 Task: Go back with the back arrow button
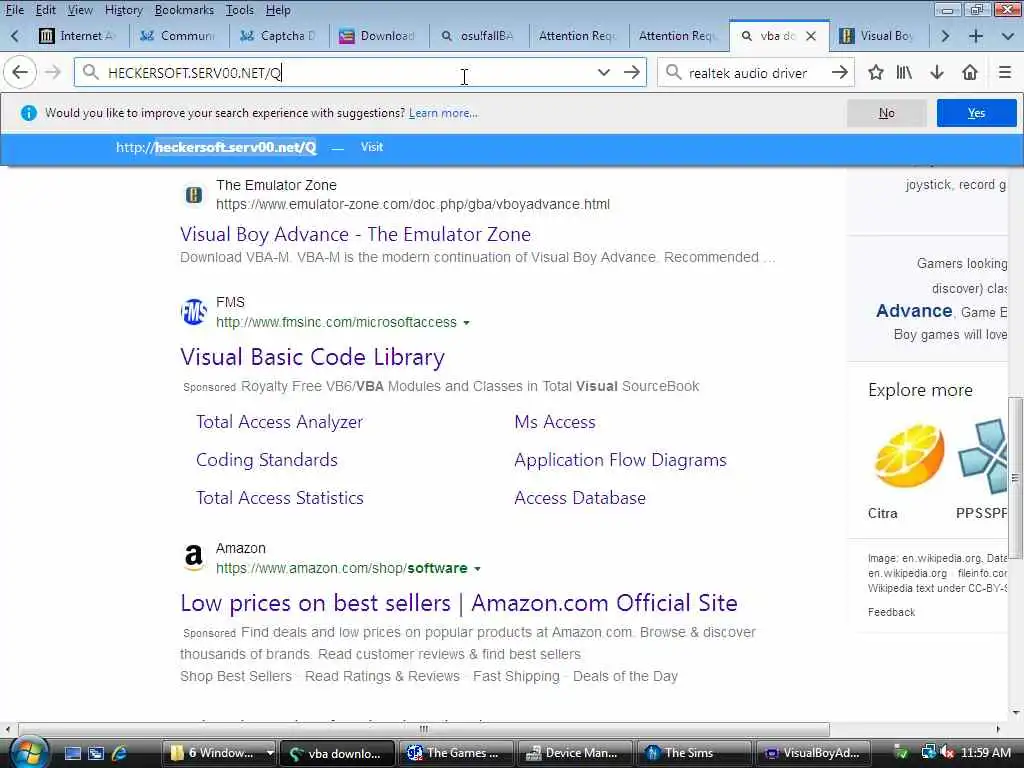click(x=20, y=72)
